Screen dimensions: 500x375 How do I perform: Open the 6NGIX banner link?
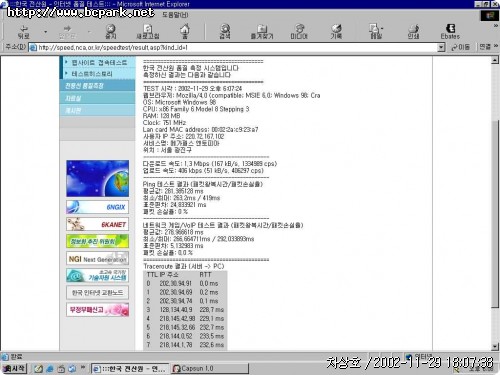[97, 207]
